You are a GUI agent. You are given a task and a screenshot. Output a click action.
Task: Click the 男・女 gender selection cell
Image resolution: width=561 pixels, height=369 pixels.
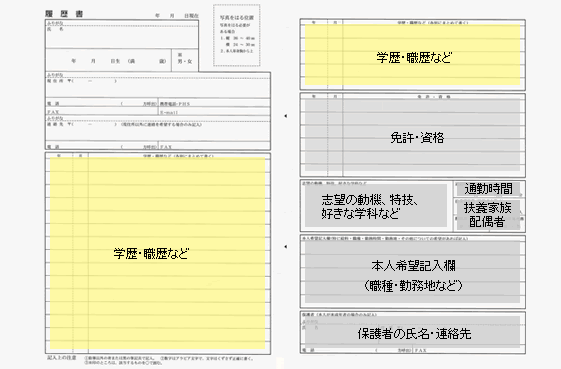point(185,60)
